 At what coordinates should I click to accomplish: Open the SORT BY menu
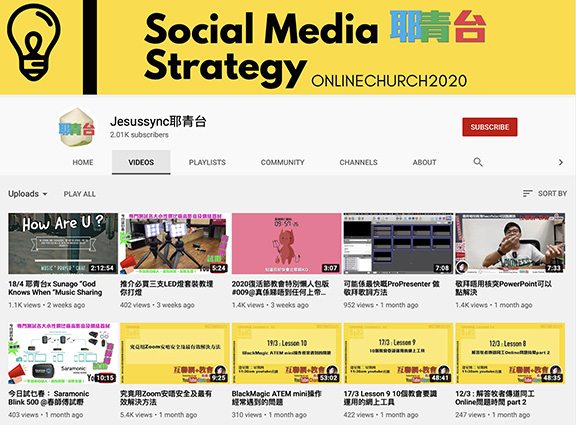click(x=545, y=193)
